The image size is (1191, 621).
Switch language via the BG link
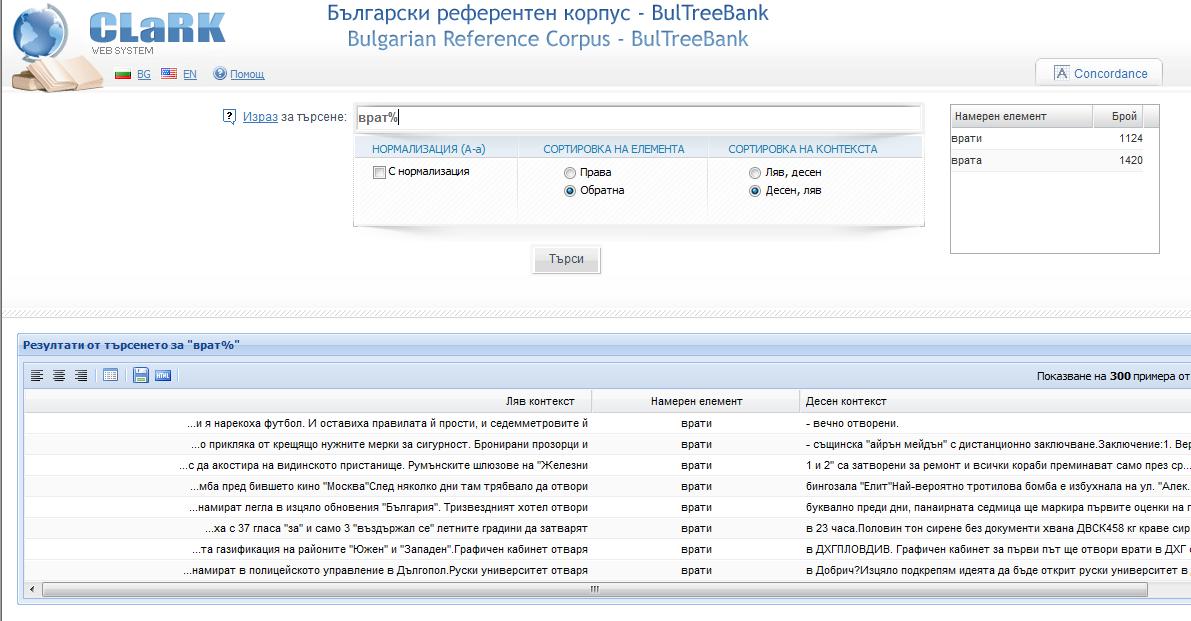pos(144,74)
